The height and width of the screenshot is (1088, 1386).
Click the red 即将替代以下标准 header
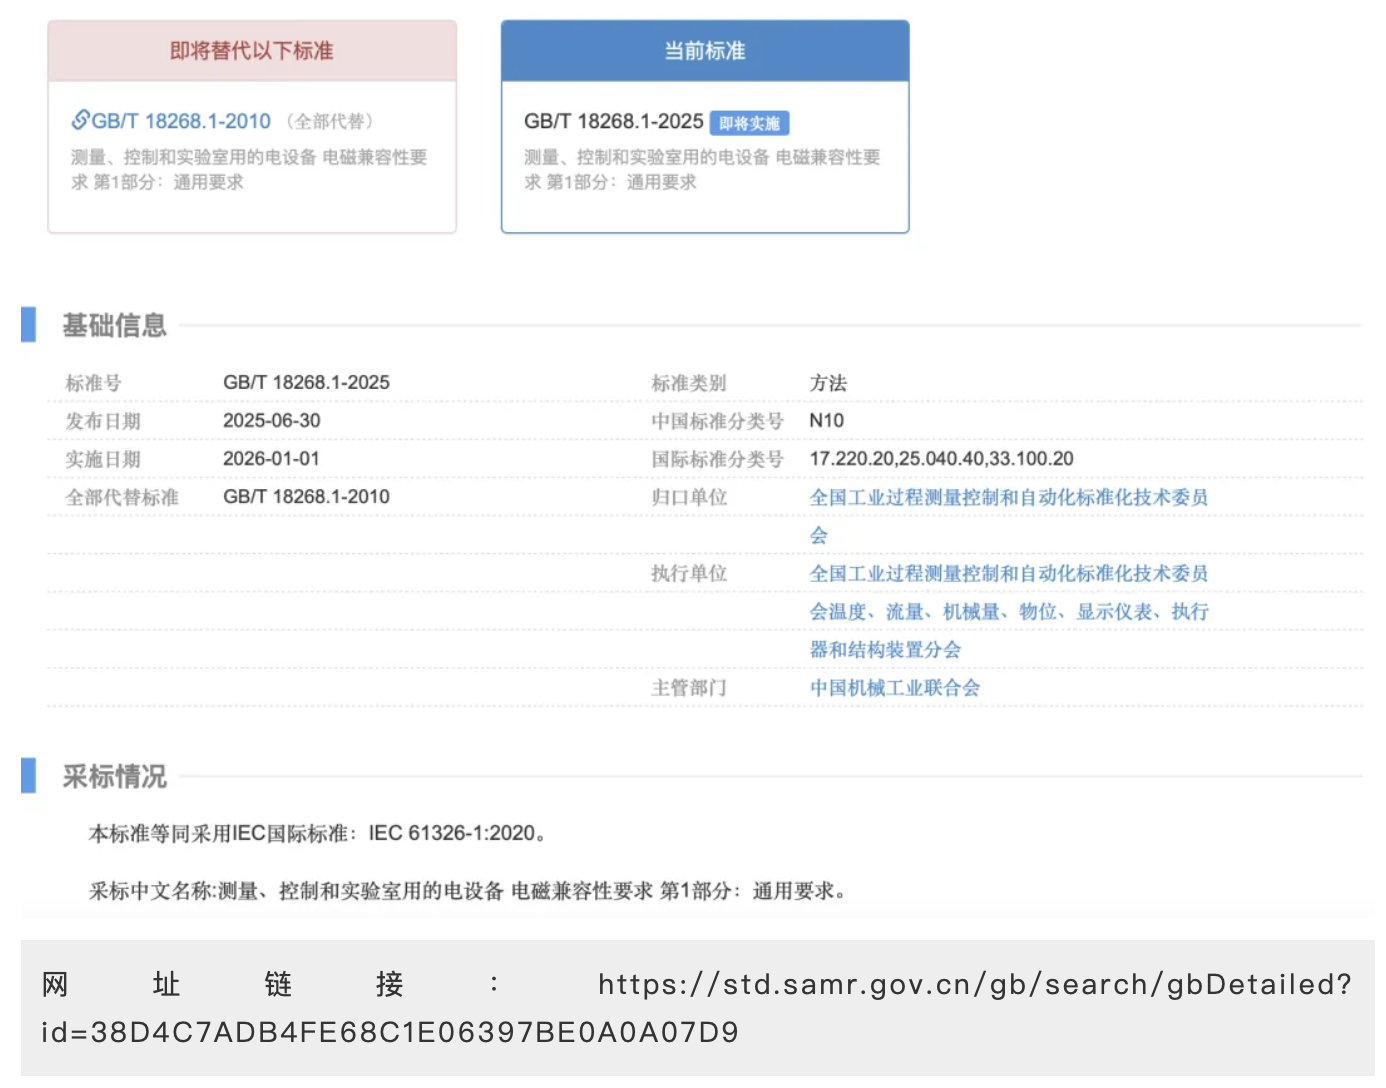tap(251, 50)
